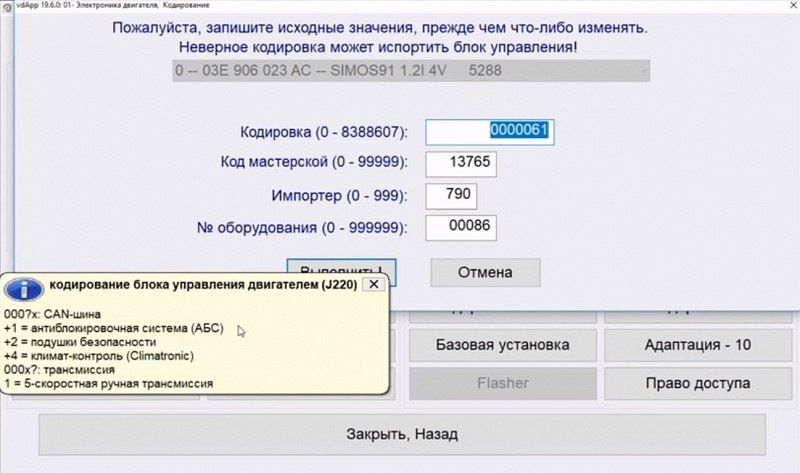
Task: Click the vdApp window title bar
Action: pos(400,6)
